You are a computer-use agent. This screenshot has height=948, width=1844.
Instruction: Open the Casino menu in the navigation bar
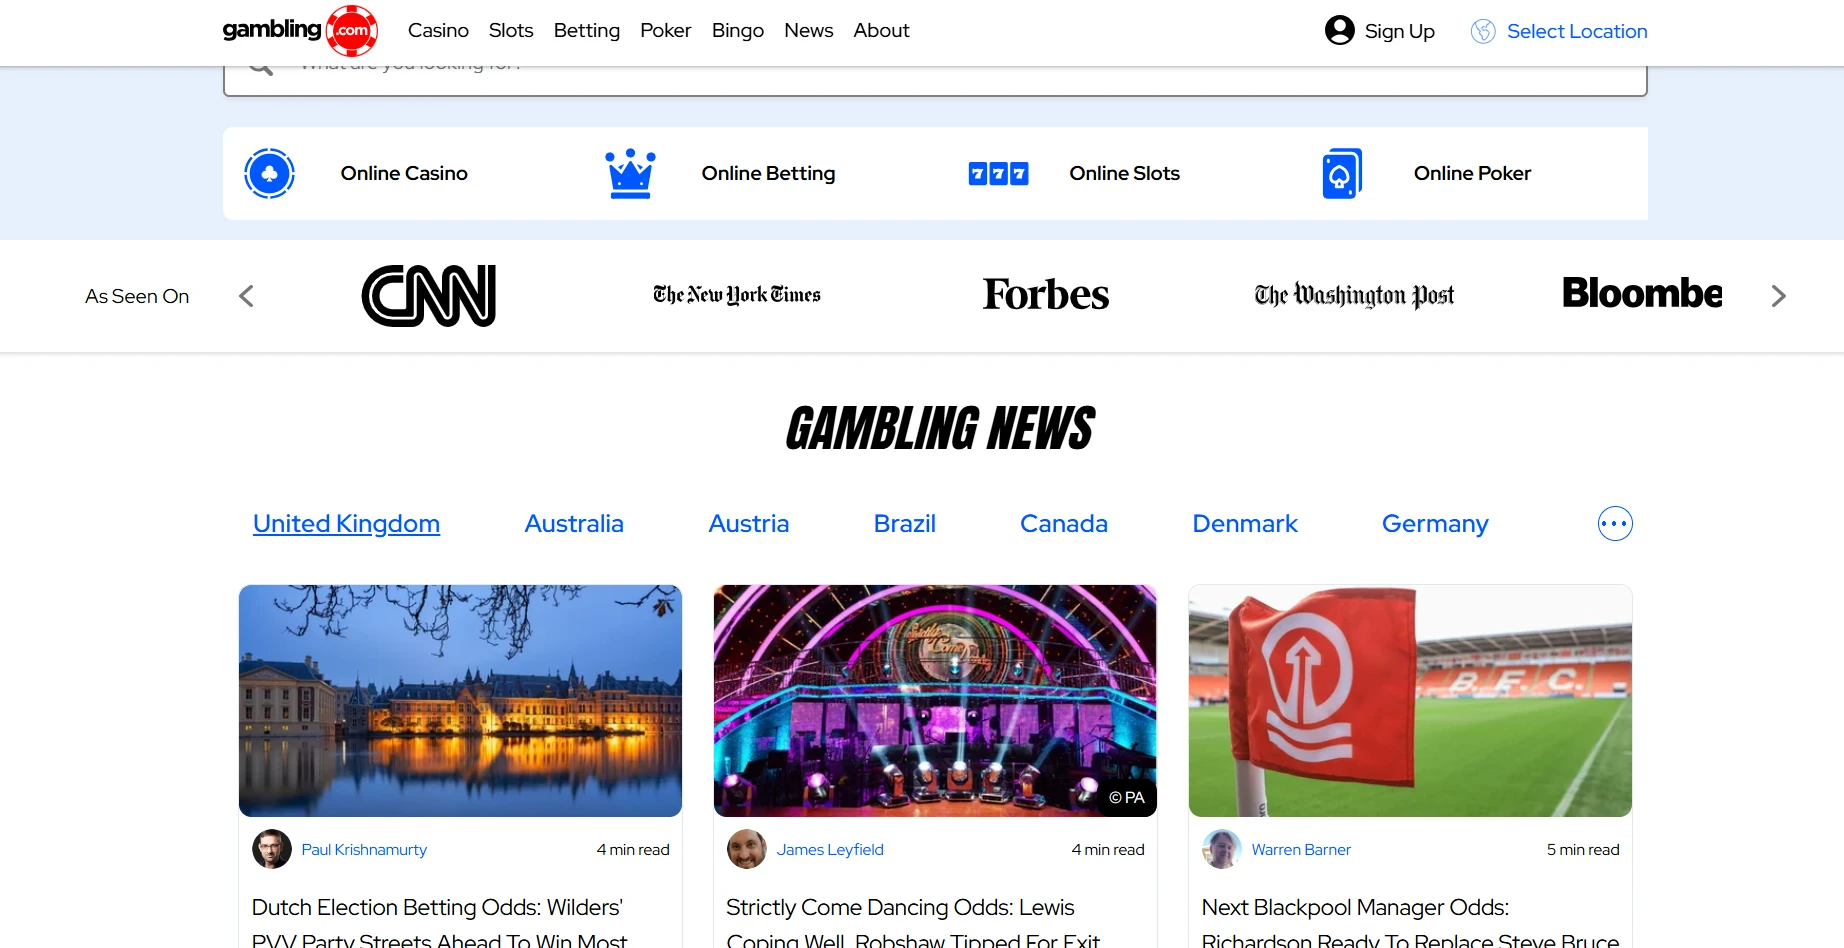tap(438, 31)
